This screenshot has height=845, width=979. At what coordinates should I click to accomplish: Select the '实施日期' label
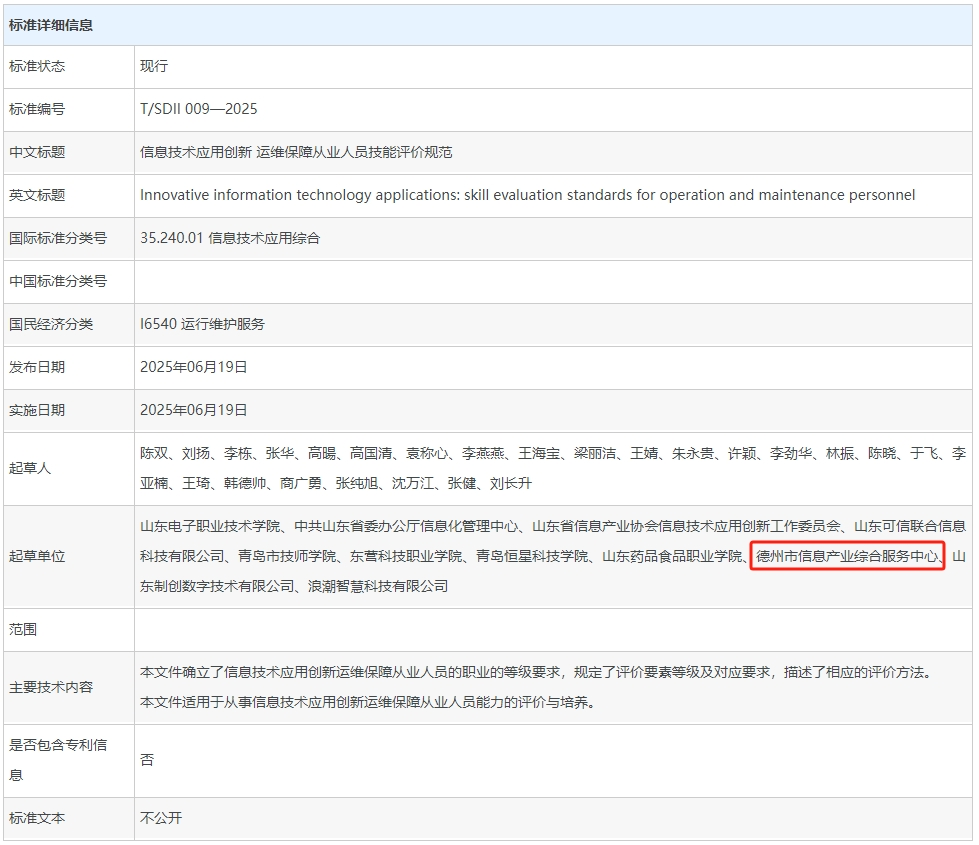pyautogui.click(x=37, y=410)
